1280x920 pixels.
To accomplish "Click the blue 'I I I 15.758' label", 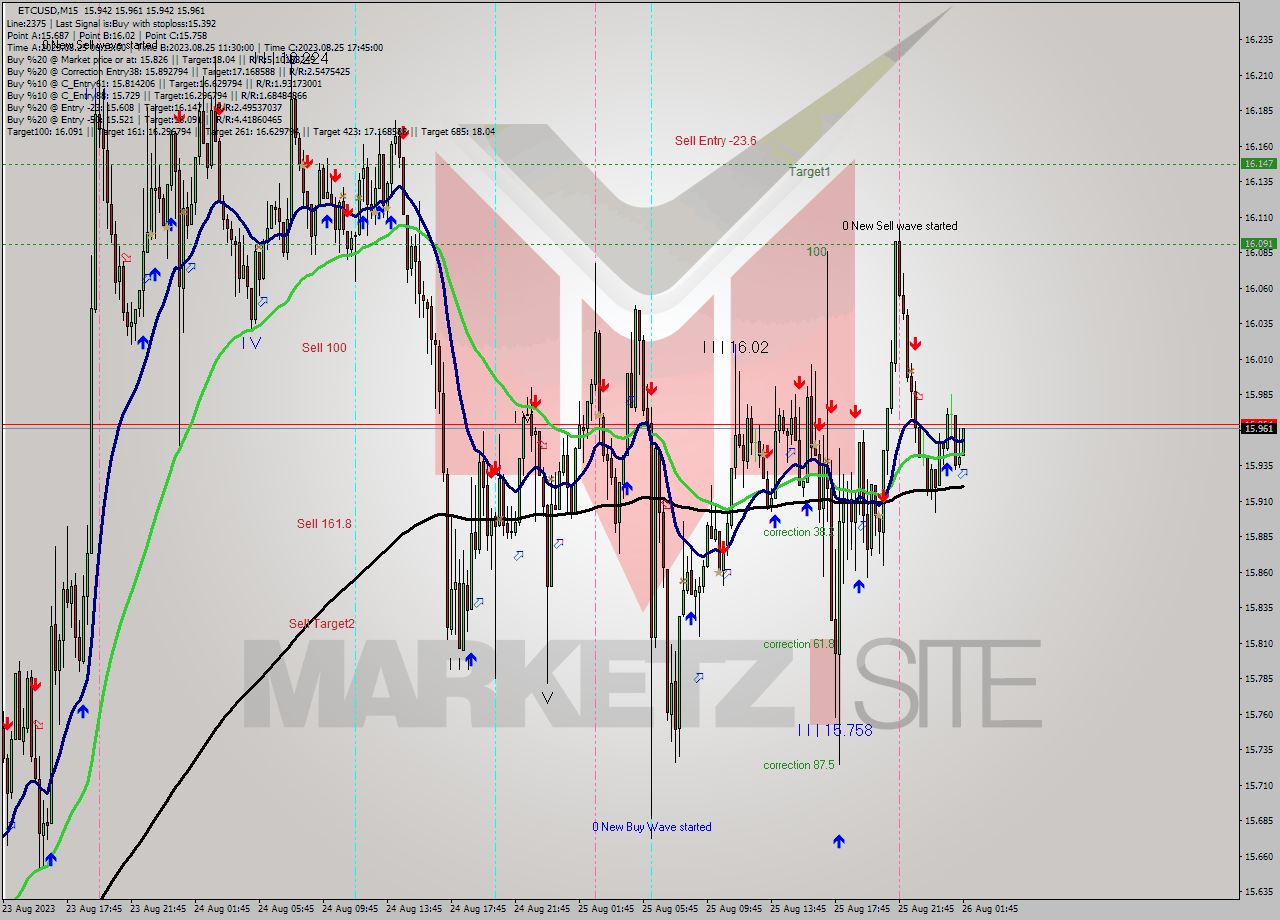I will (835, 730).
